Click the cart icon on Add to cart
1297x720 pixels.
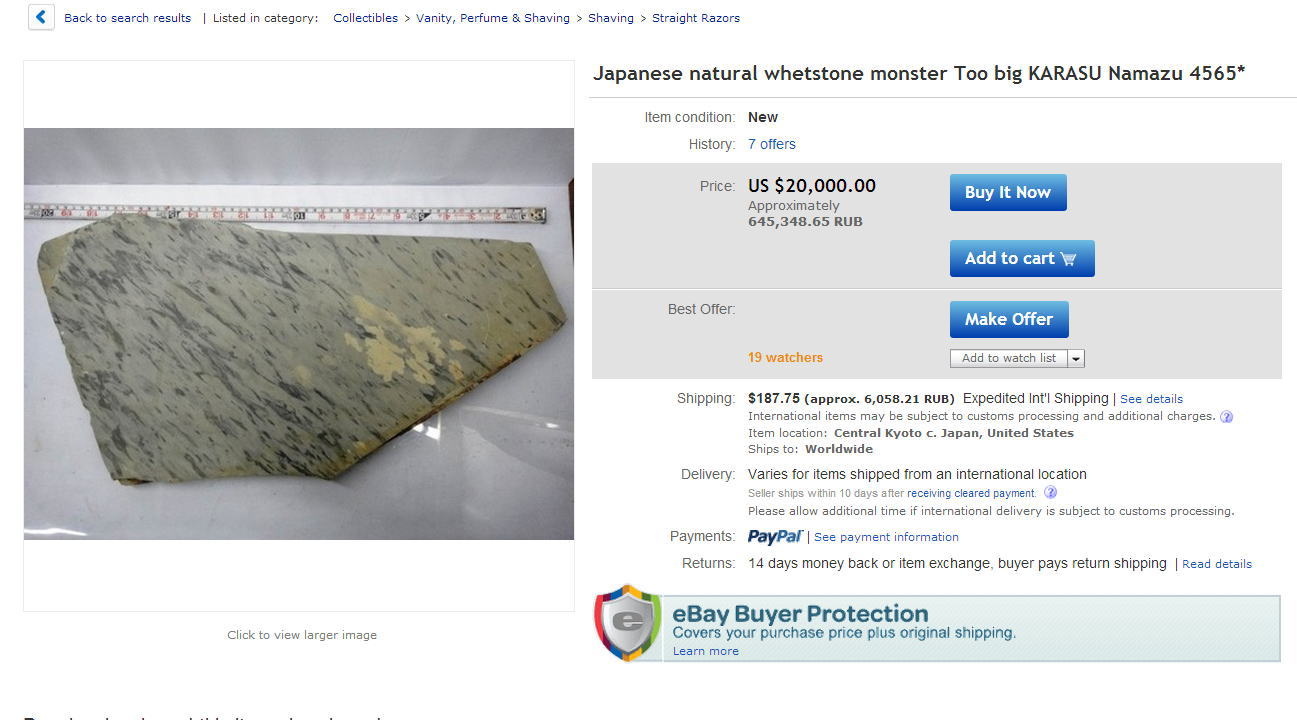[x=1068, y=259]
